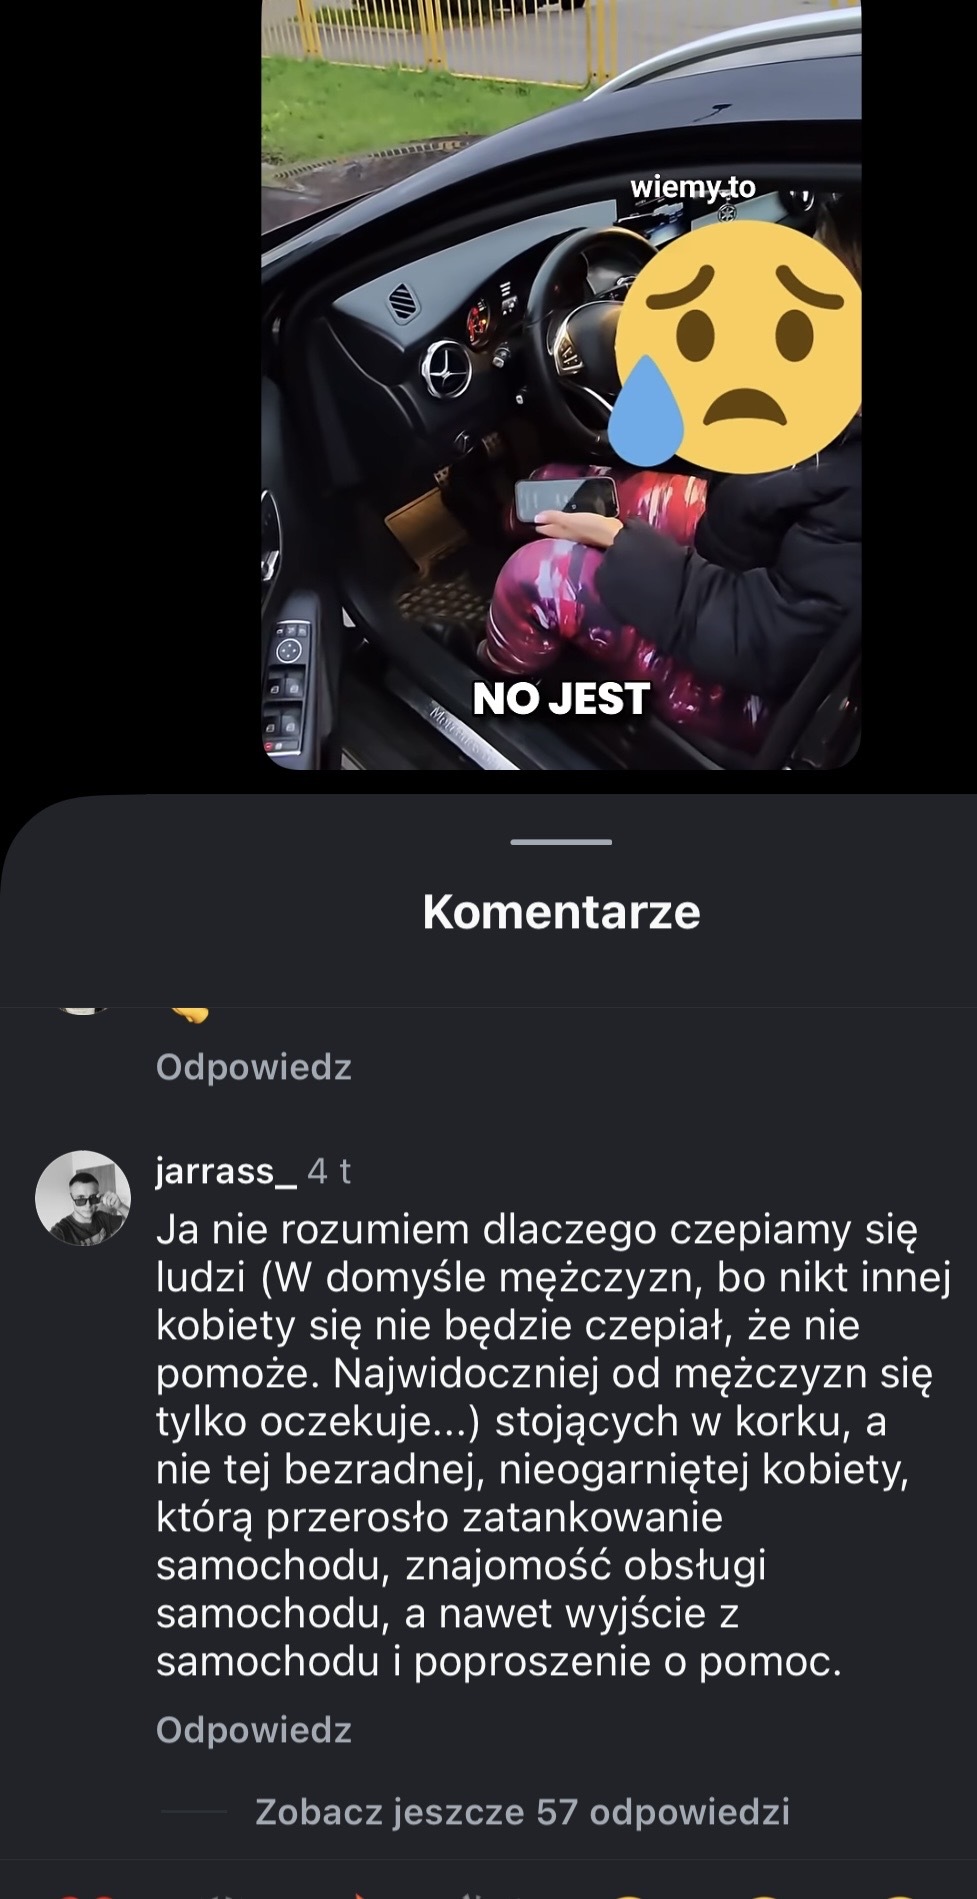
Task: Reply to jarrass_ comment via Odpowiedz
Action: click(254, 1730)
